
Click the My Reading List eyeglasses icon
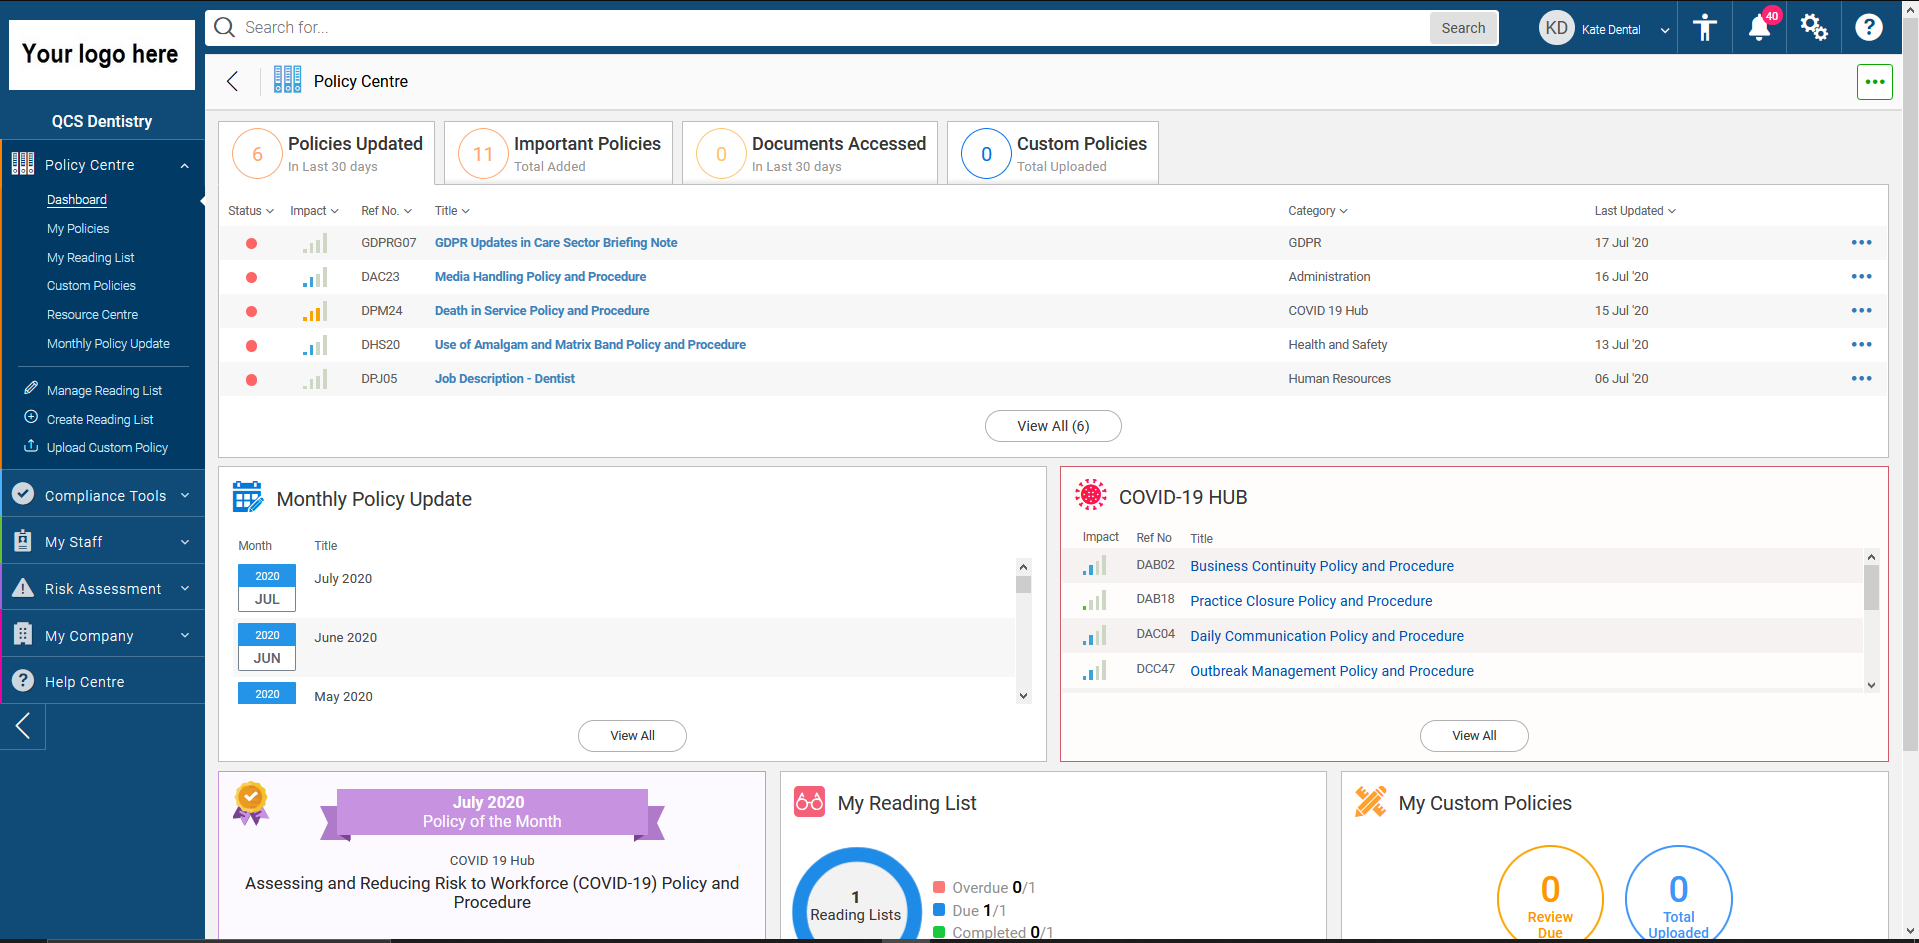tap(809, 802)
